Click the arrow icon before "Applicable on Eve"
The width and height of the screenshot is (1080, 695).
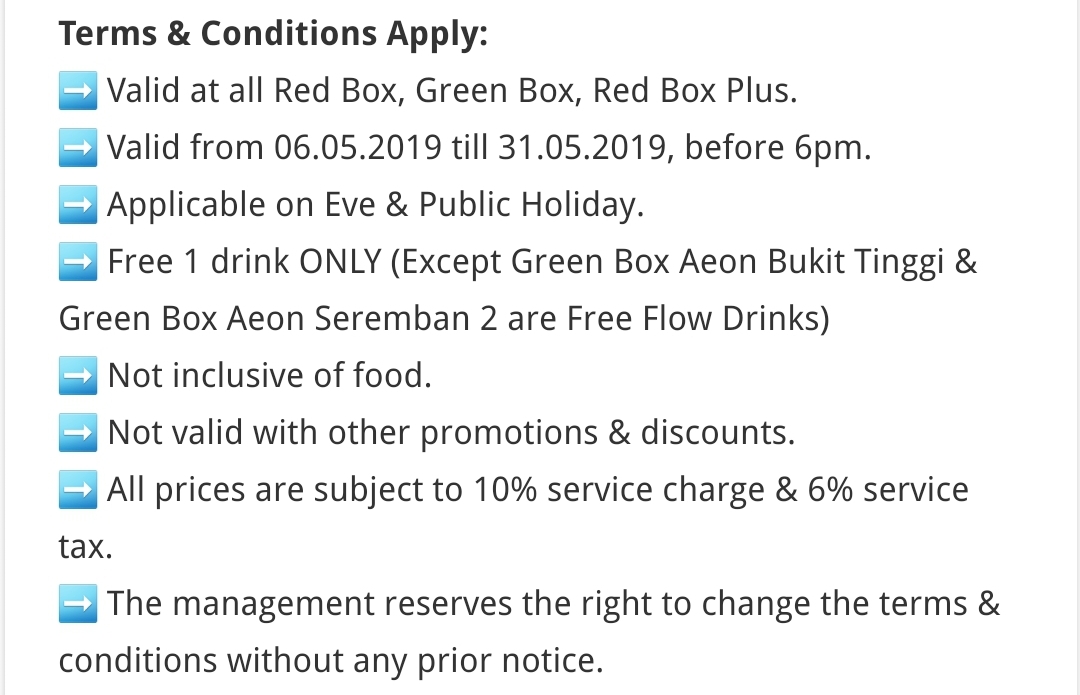click(78, 205)
